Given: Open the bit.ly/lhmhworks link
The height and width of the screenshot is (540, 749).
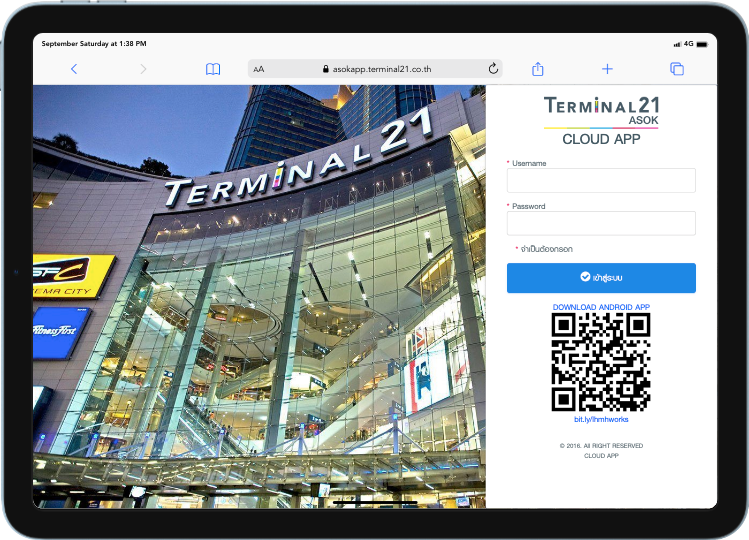Looking at the screenshot, I should pos(601,419).
